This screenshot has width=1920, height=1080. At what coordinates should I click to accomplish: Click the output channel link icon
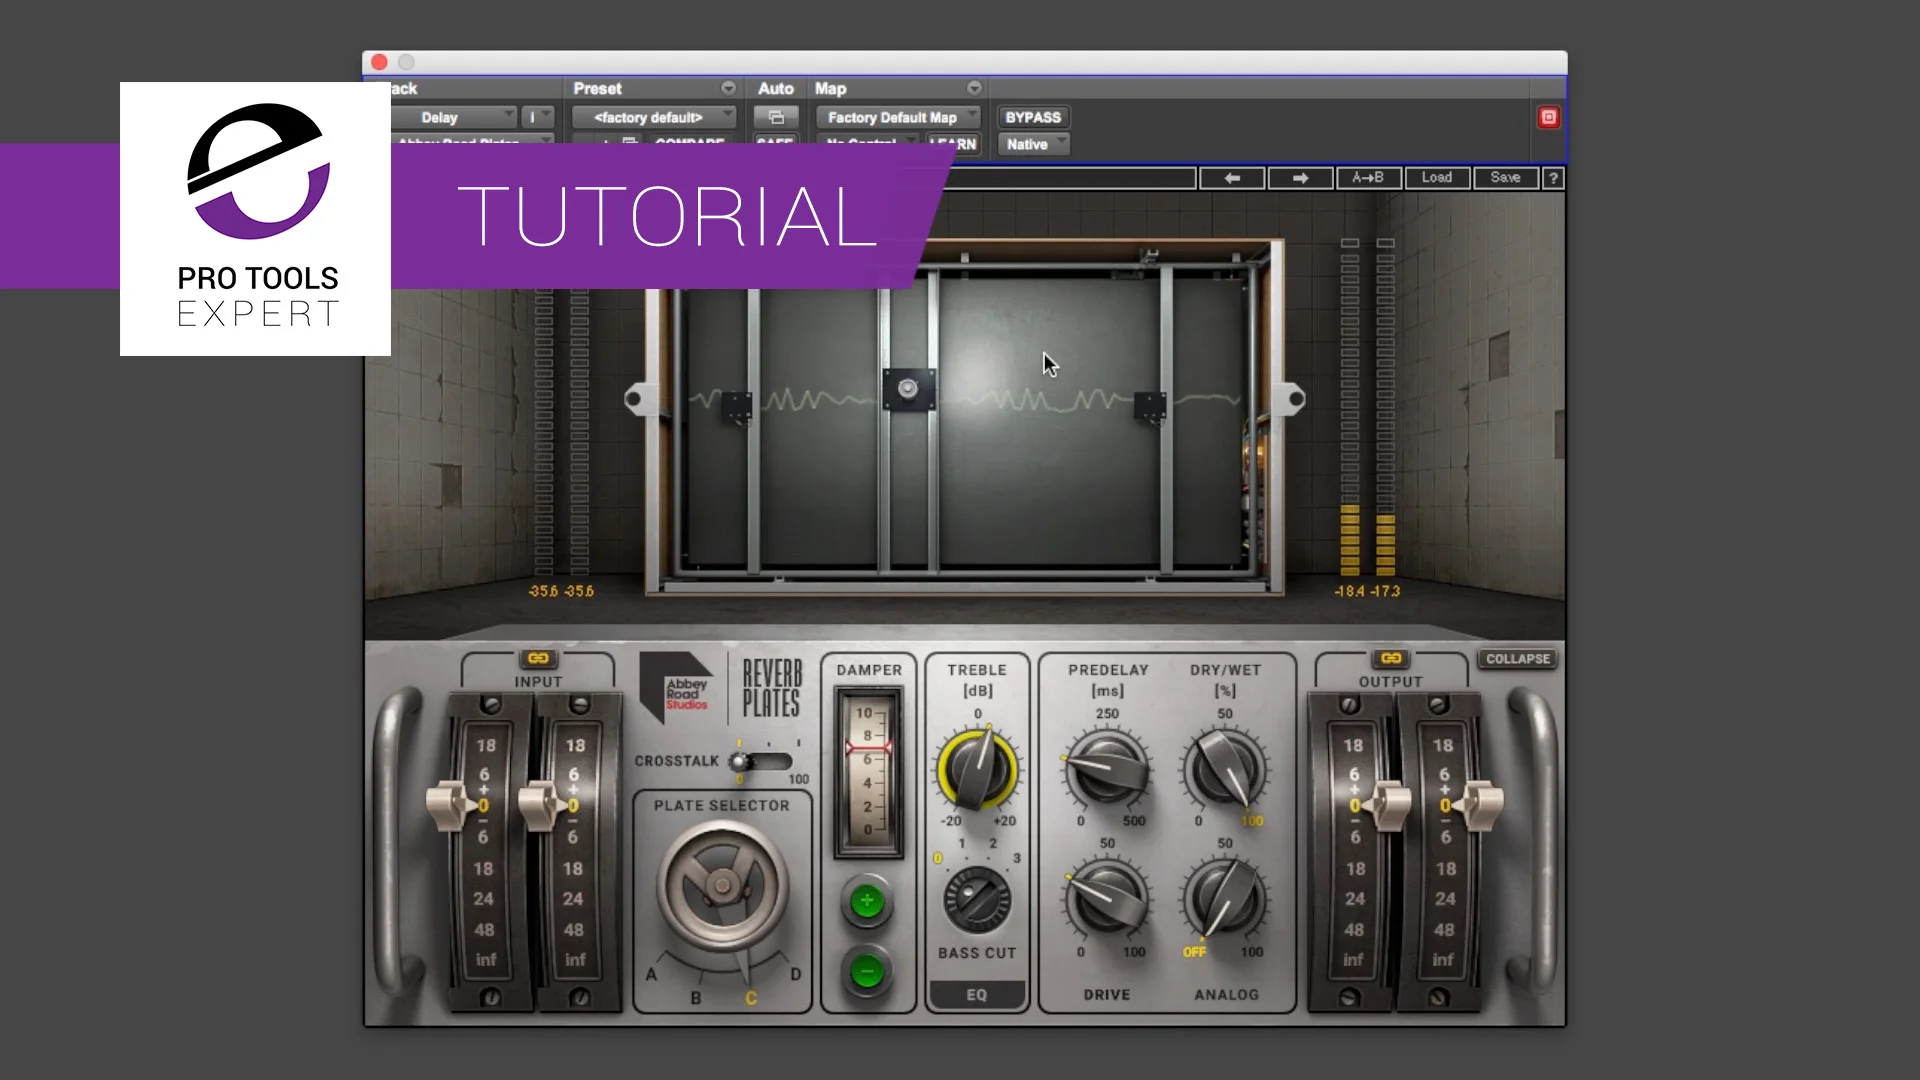point(1390,658)
